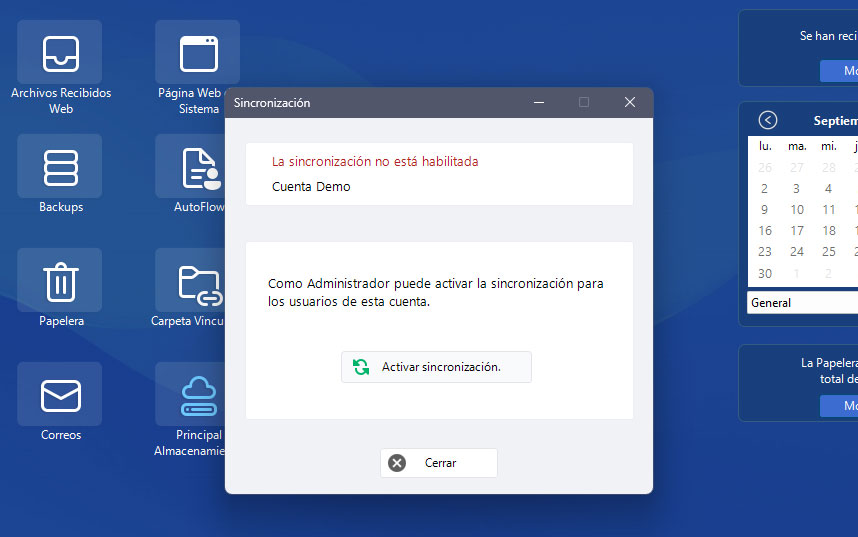Screen dimensions: 858x537
Task: Click the Cerrar button
Action: 439,463
